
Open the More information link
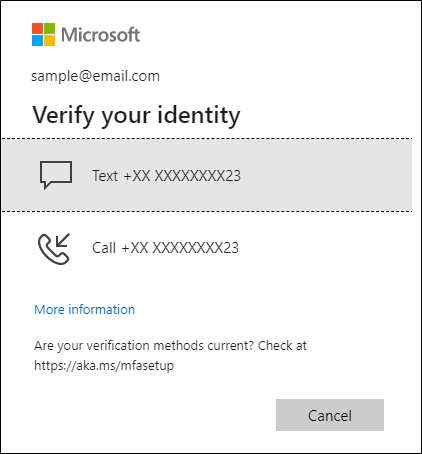[85, 309]
